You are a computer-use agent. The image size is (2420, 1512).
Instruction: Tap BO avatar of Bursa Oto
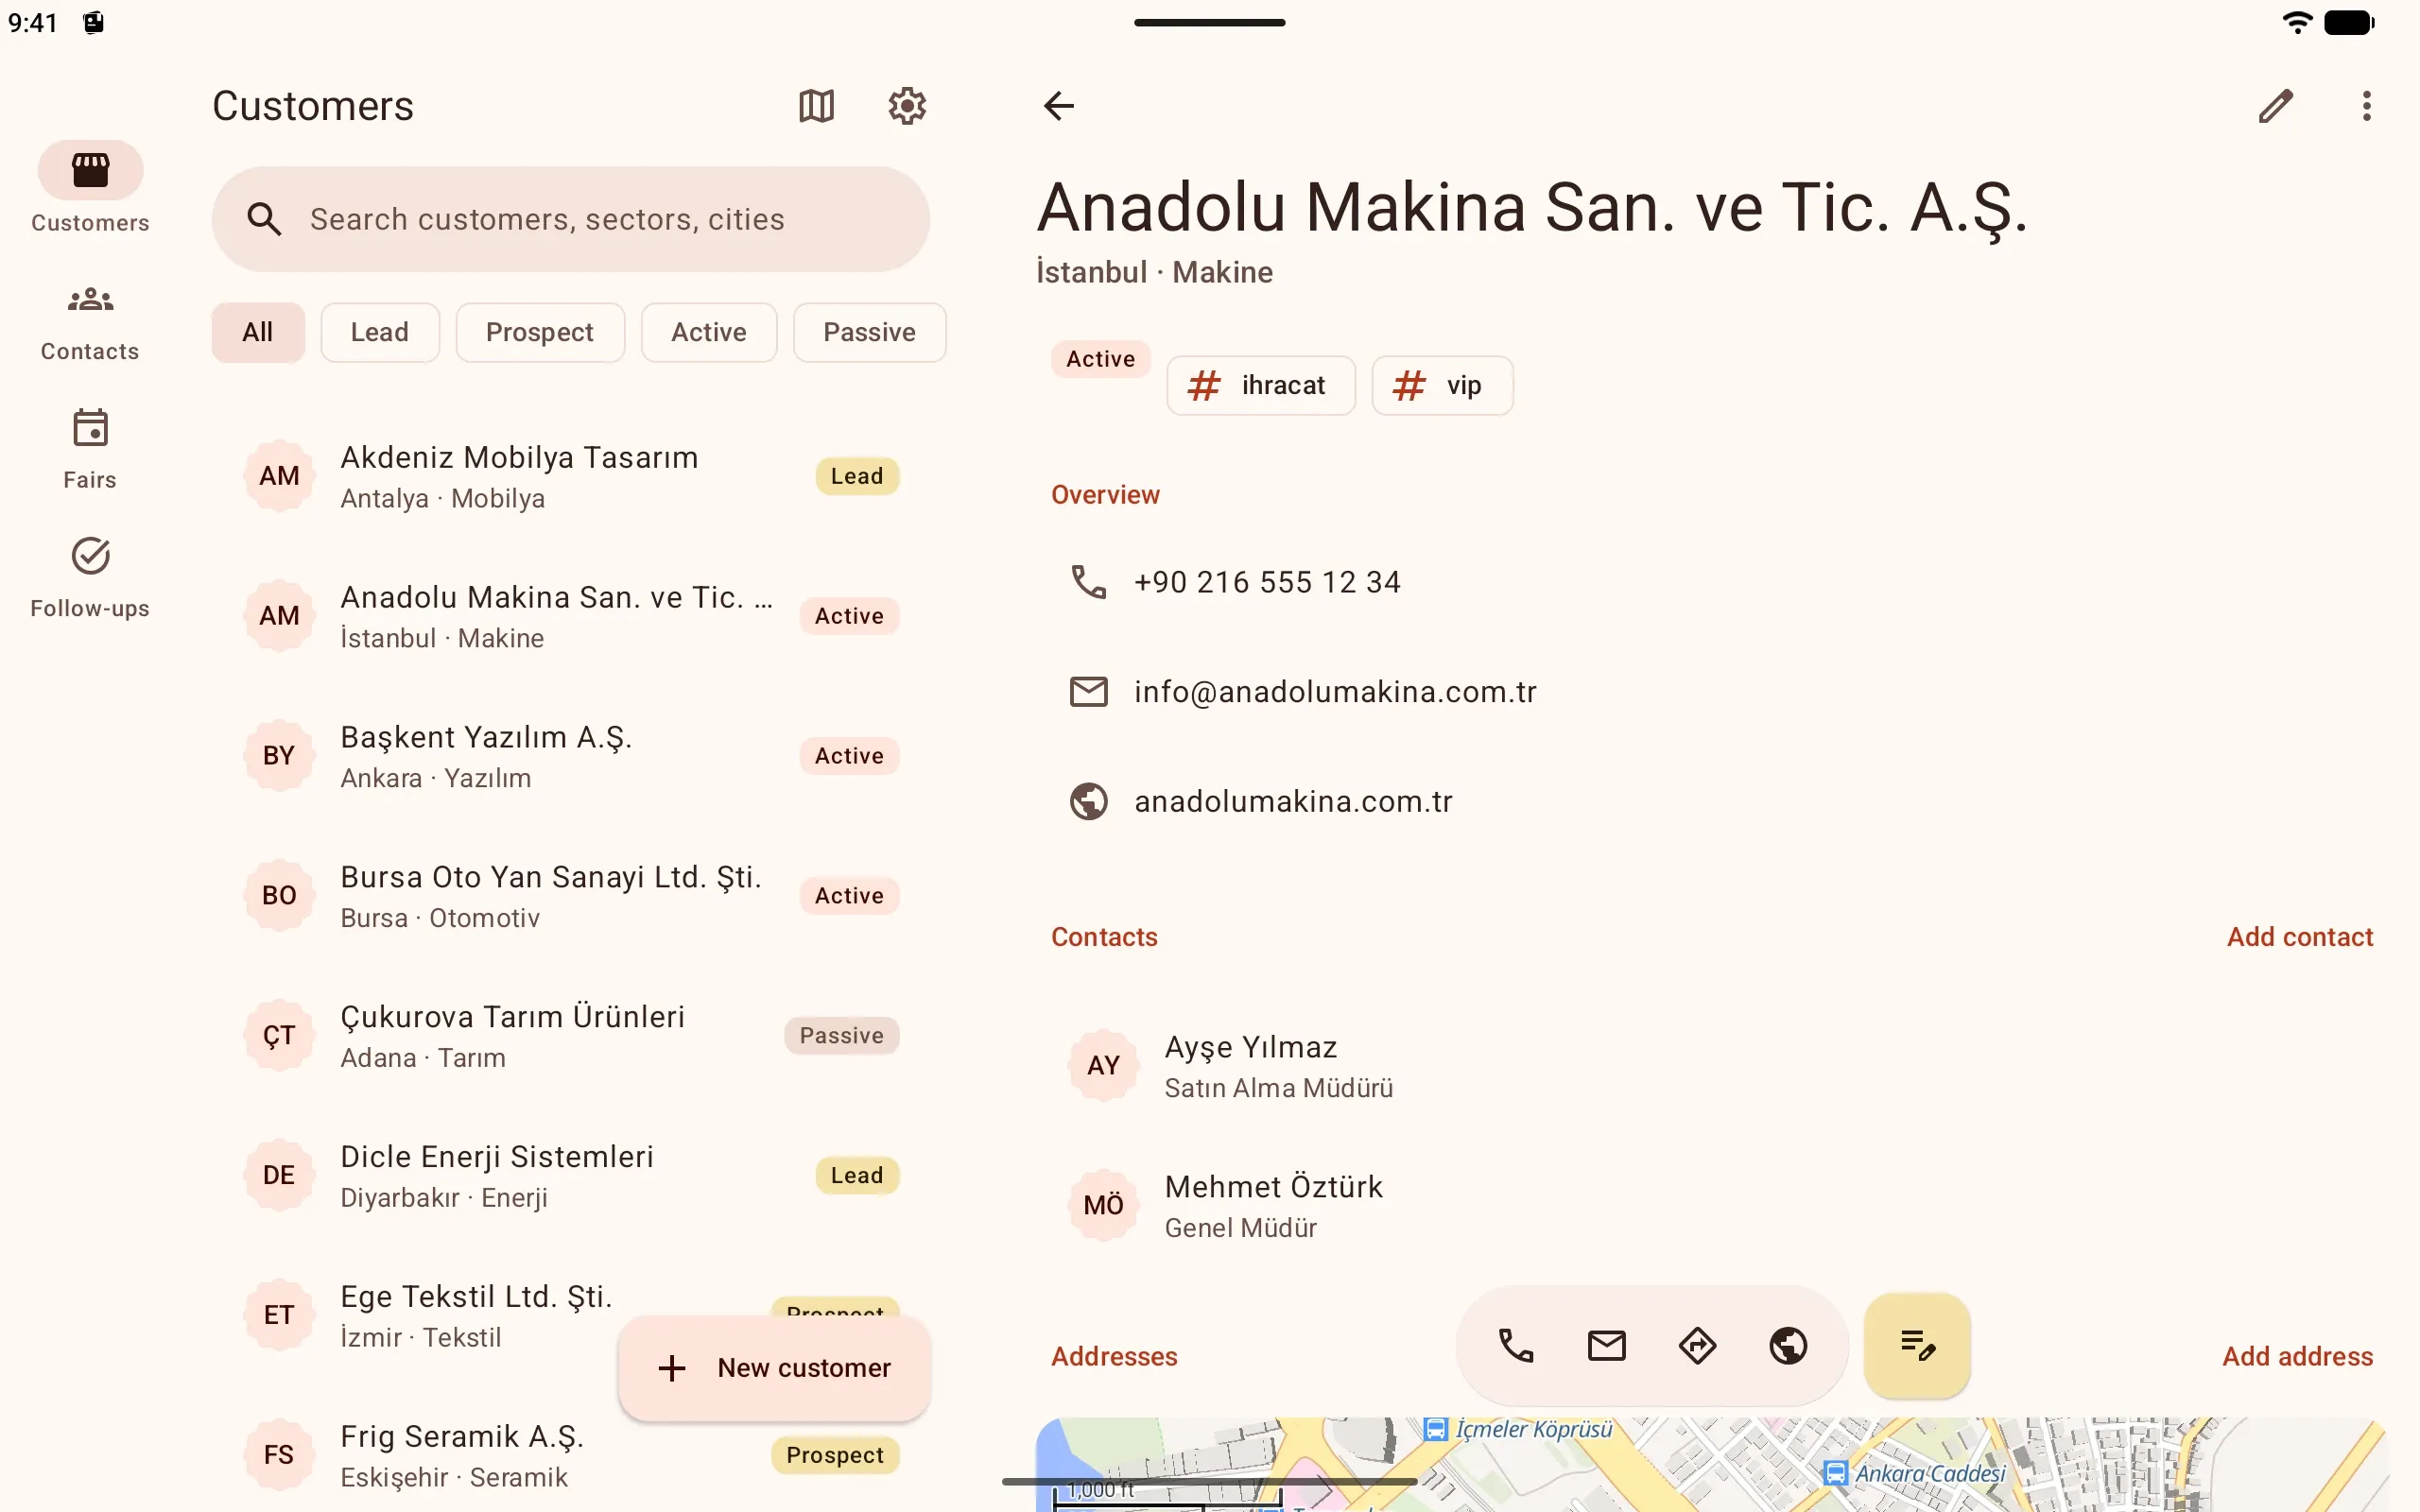[279, 896]
